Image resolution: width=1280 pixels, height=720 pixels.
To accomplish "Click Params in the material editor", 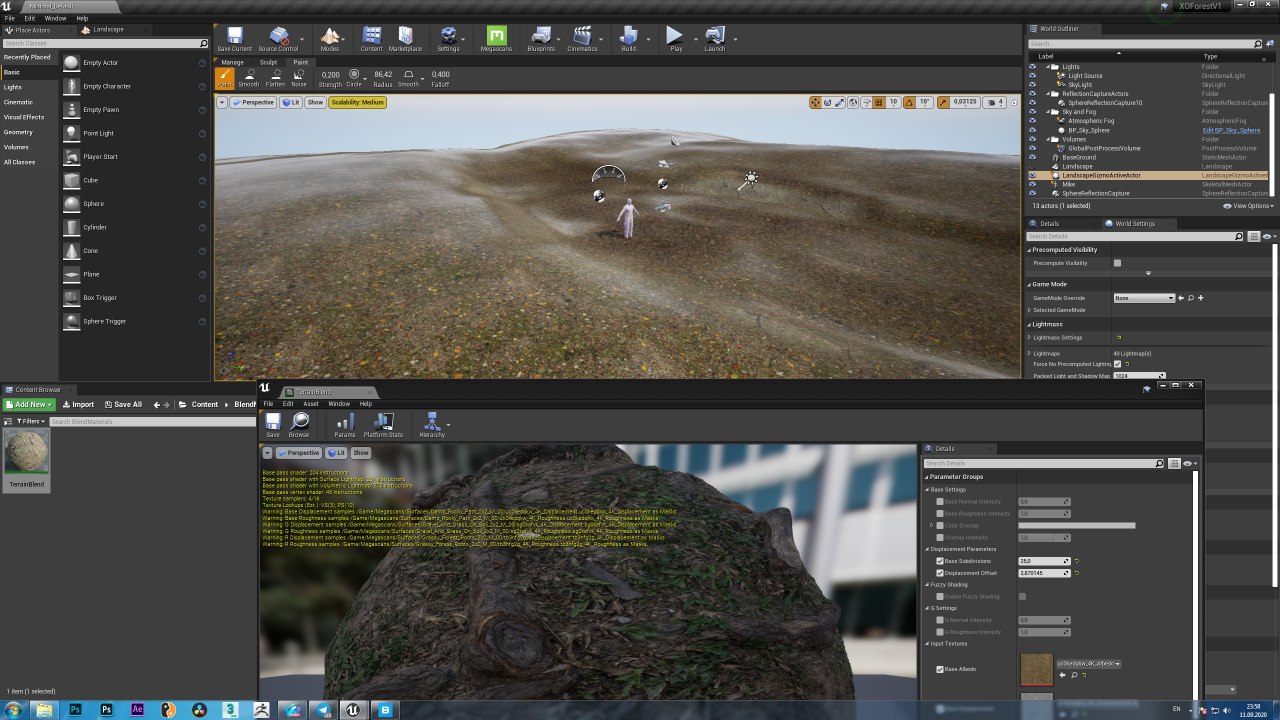I will [344, 425].
